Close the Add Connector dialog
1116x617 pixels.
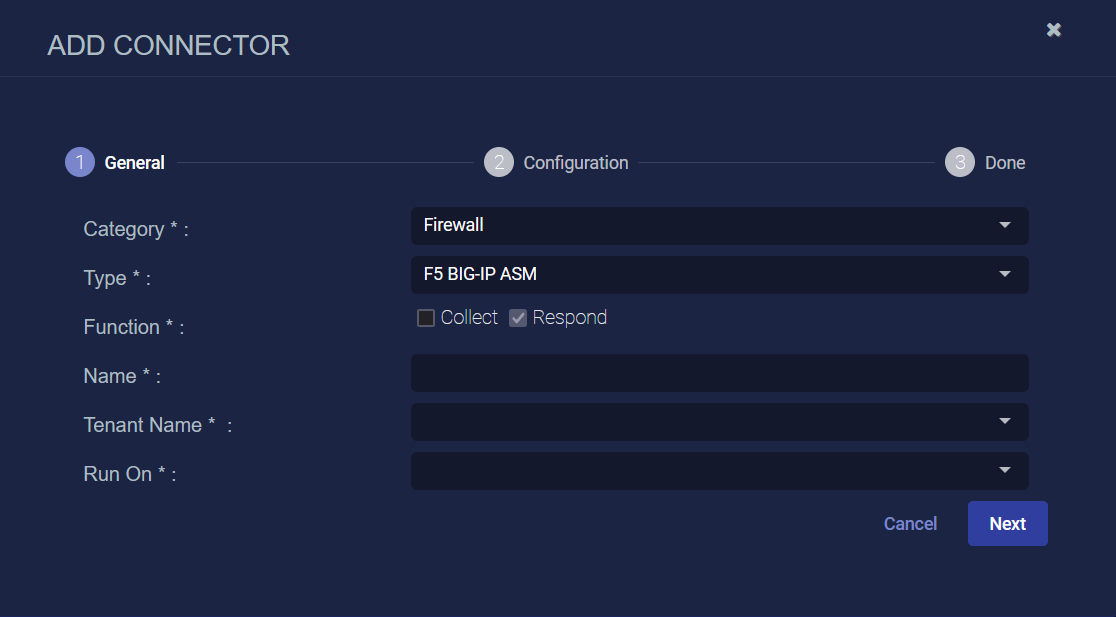[1053, 30]
